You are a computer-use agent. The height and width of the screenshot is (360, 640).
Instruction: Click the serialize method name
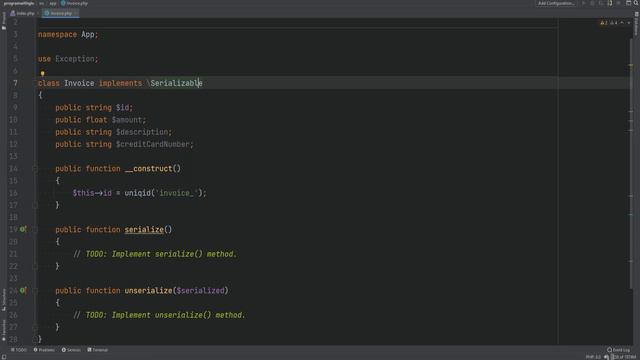144,230
